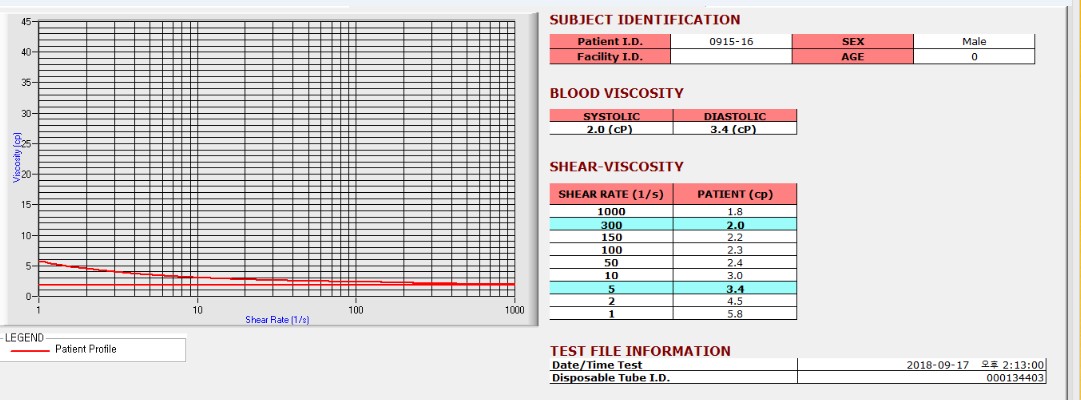The width and height of the screenshot is (1081, 400).
Task: Click the SEX value Male
Action: click(x=974, y=41)
